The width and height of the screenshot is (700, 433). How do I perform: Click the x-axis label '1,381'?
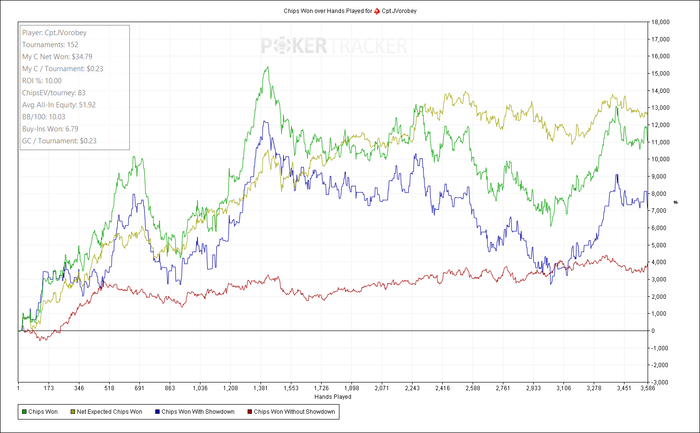point(260,388)
